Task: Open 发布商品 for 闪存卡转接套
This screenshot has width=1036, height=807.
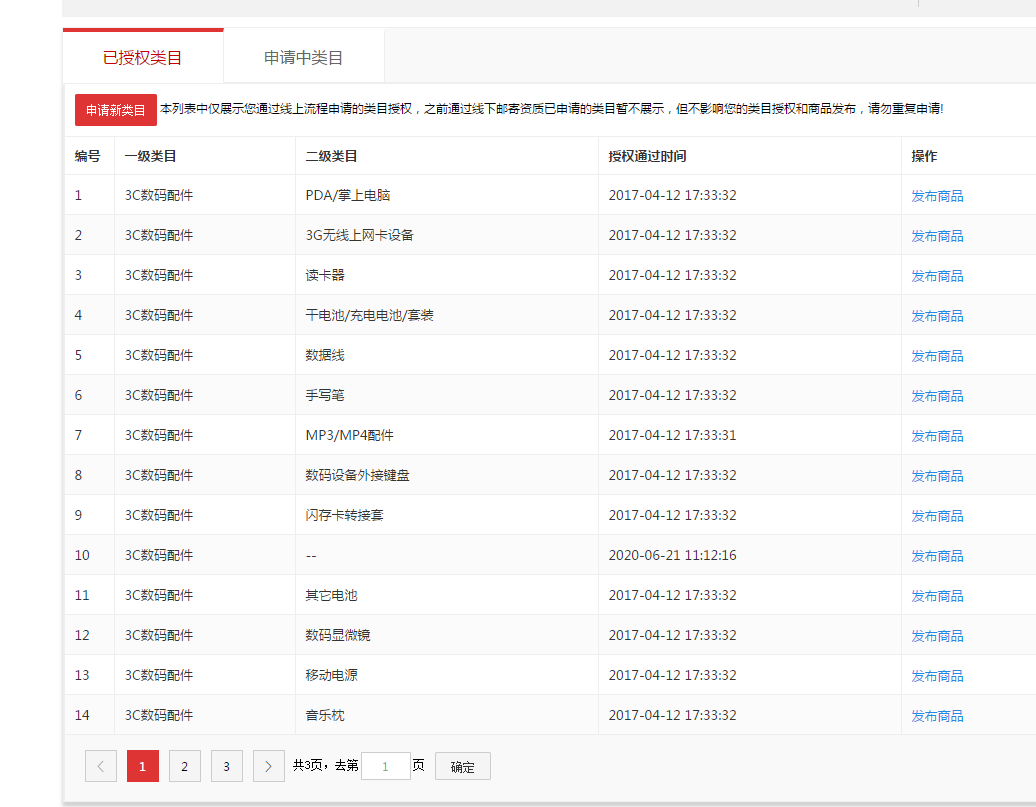Action: 936,515
